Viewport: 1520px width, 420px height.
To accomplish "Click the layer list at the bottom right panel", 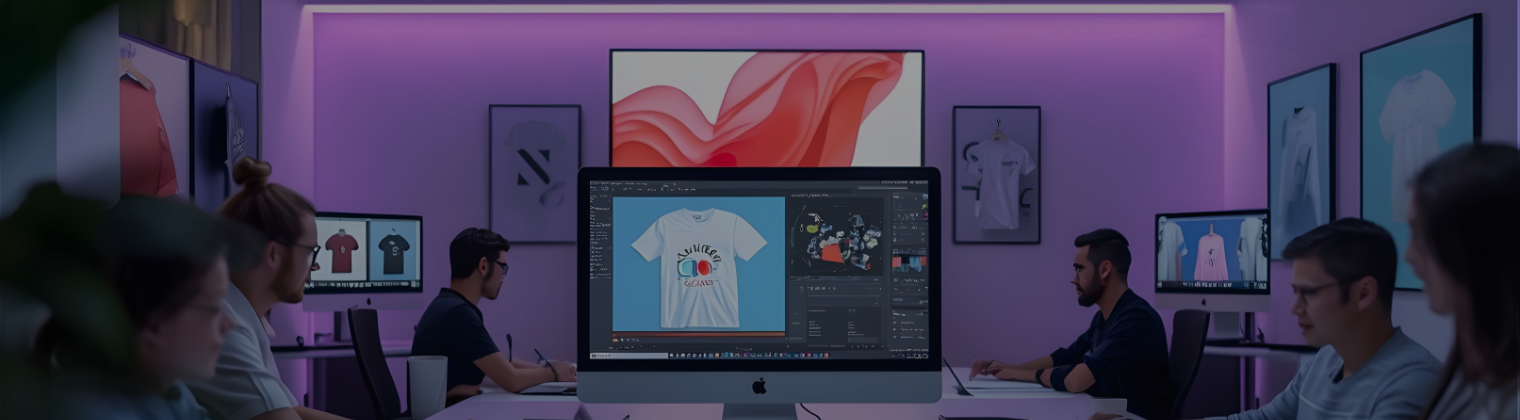I will pyautogui.click(x=908, y=325).
